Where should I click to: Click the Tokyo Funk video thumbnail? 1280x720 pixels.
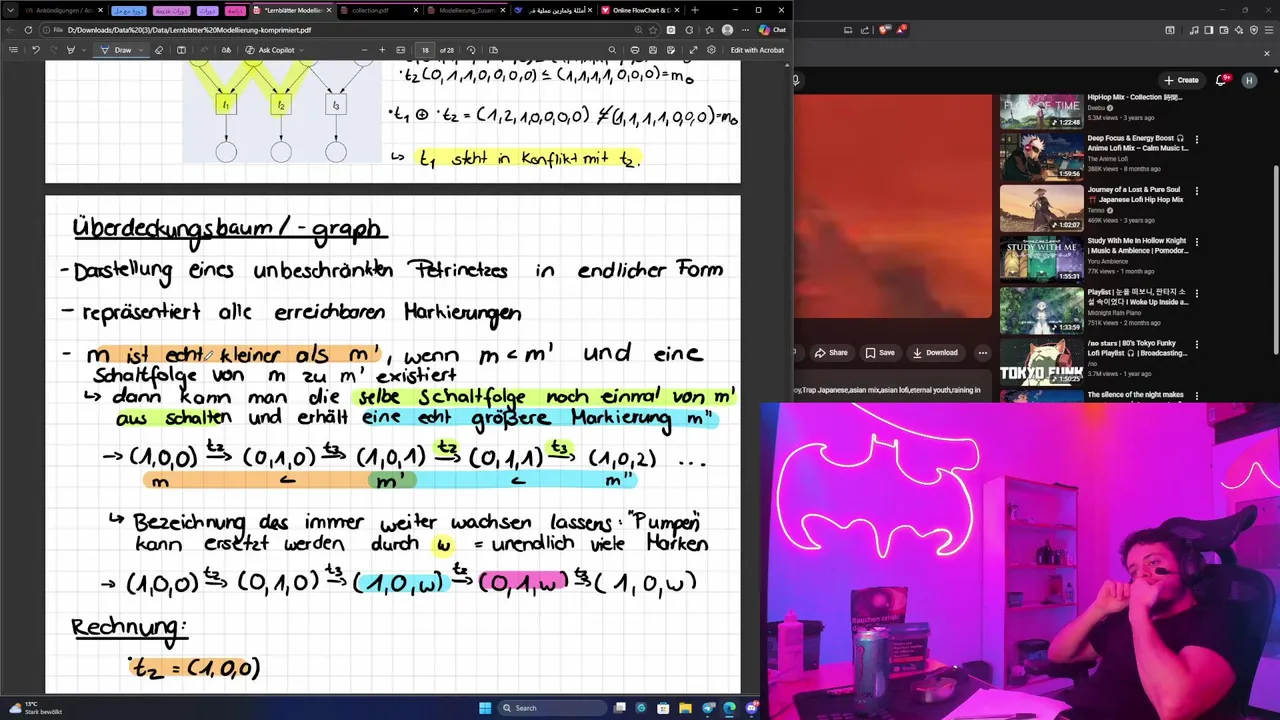pos(1041,362)
